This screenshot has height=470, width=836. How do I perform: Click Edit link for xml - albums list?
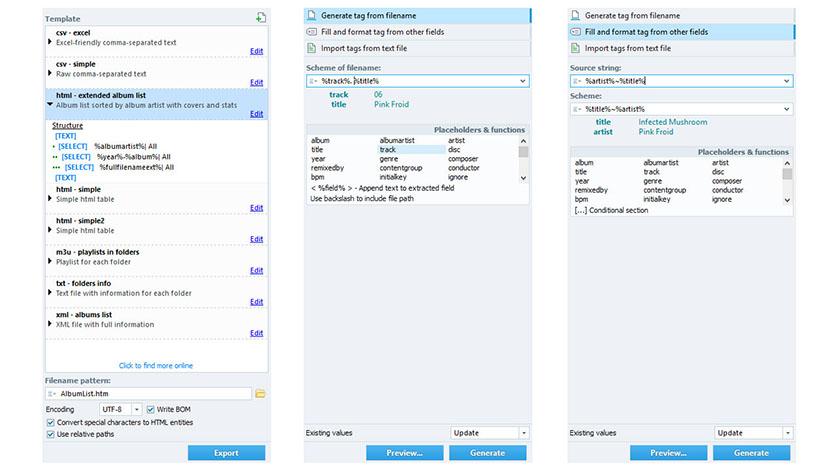(x=256, y=333)
